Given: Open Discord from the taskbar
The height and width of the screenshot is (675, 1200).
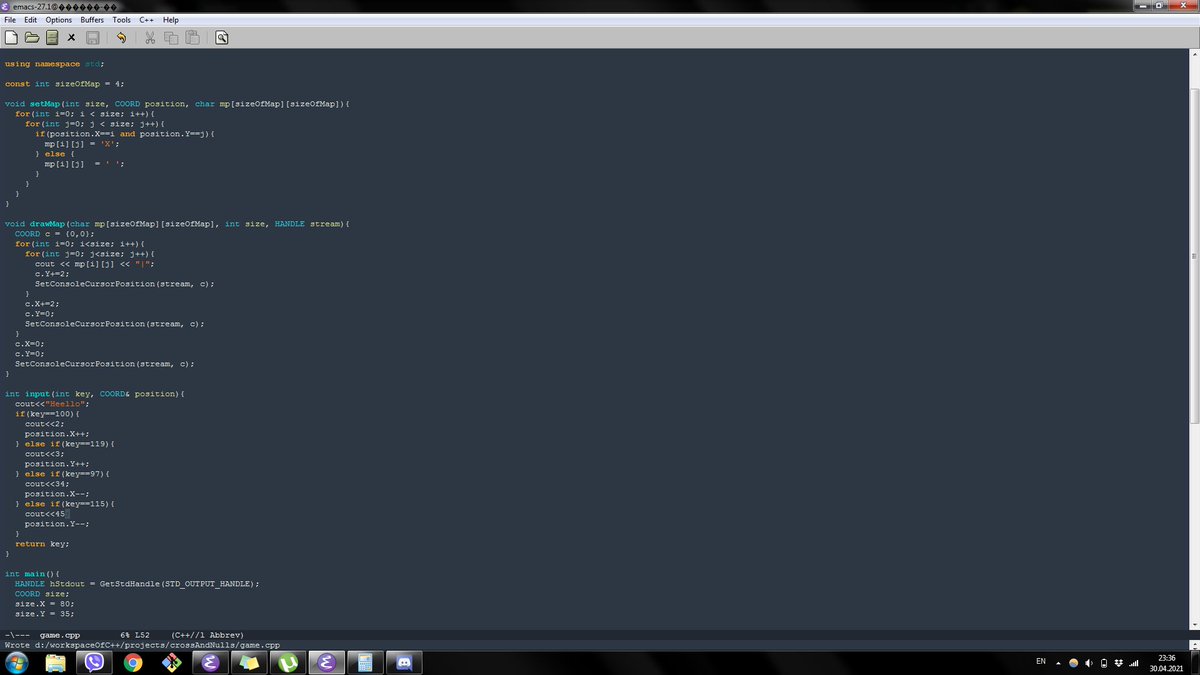Looking at the screenshot, I should click(x=403, y=663).
